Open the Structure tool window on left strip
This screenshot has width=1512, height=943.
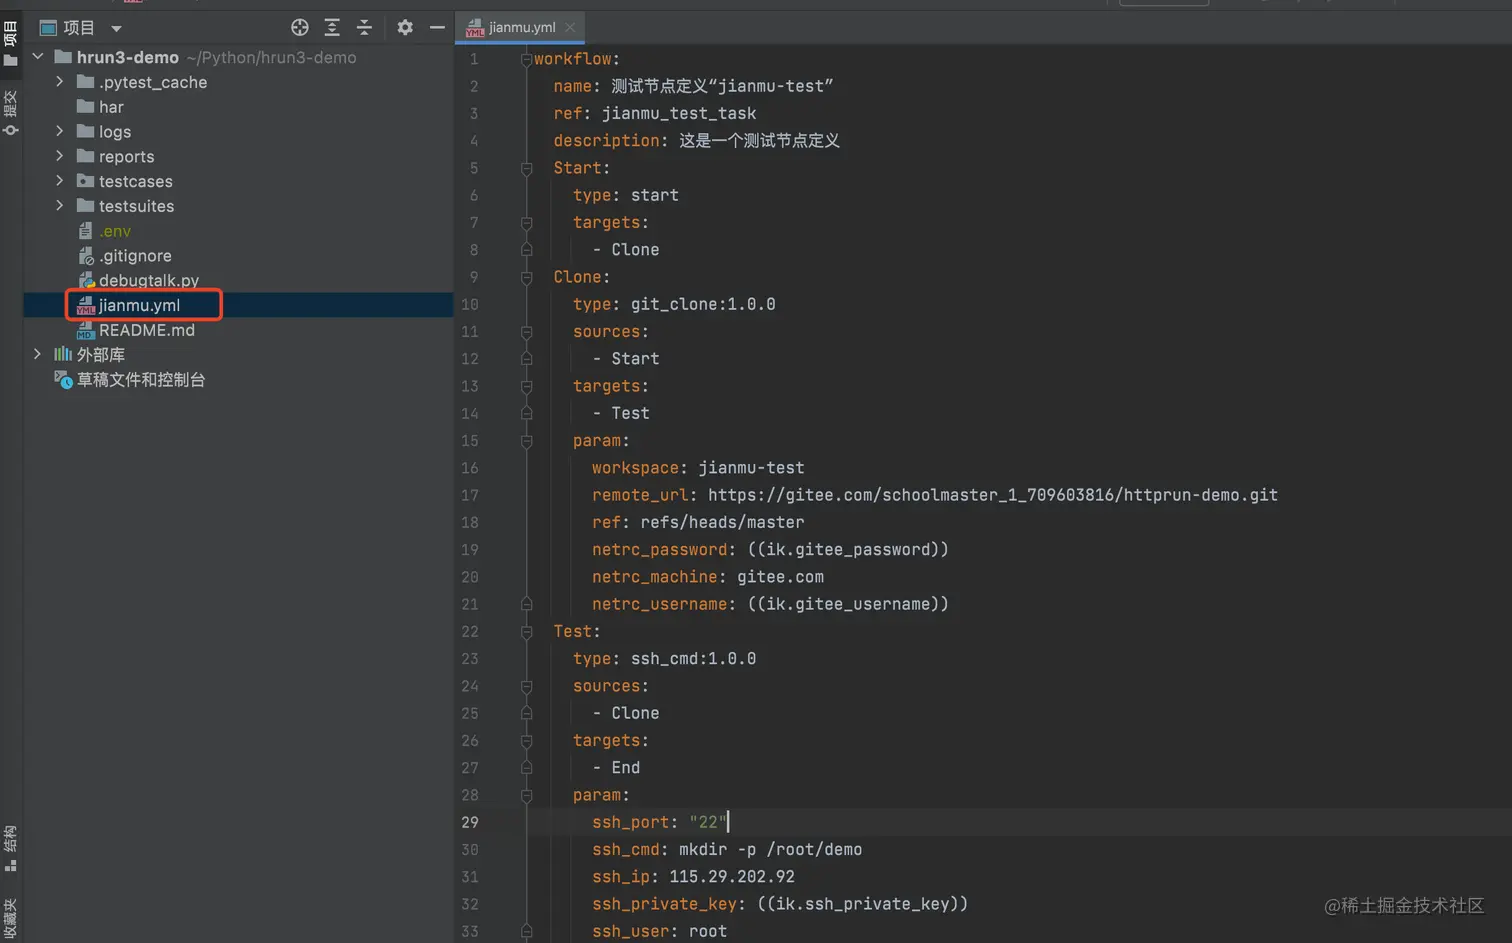click(x=11, y=848)
